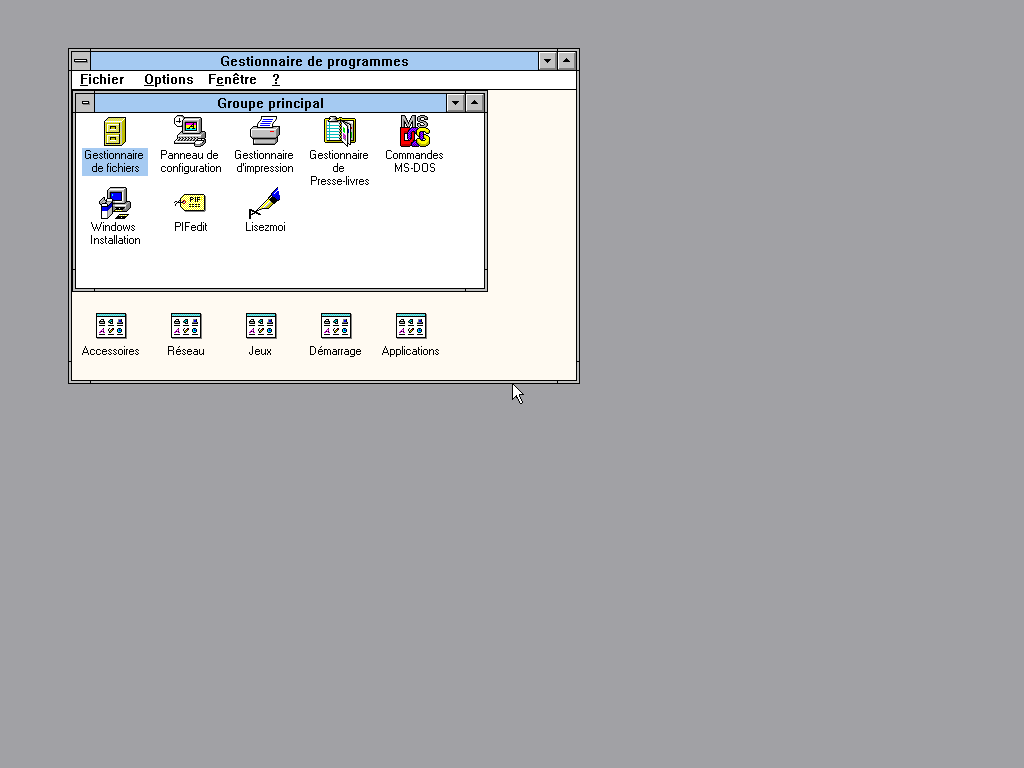The width and height of the screenshot is (1024, 768).
Task: Select Gestionnaire de Presse-livres clipboard icon
Action: tap(339, 132)
